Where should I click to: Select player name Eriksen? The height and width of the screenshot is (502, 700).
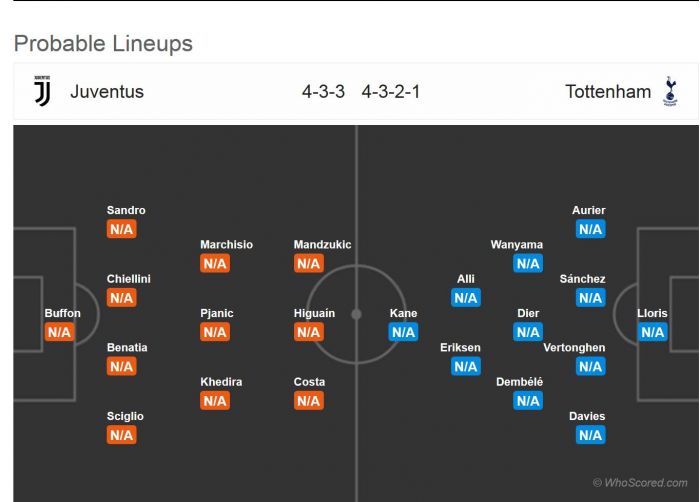point(460,348)
